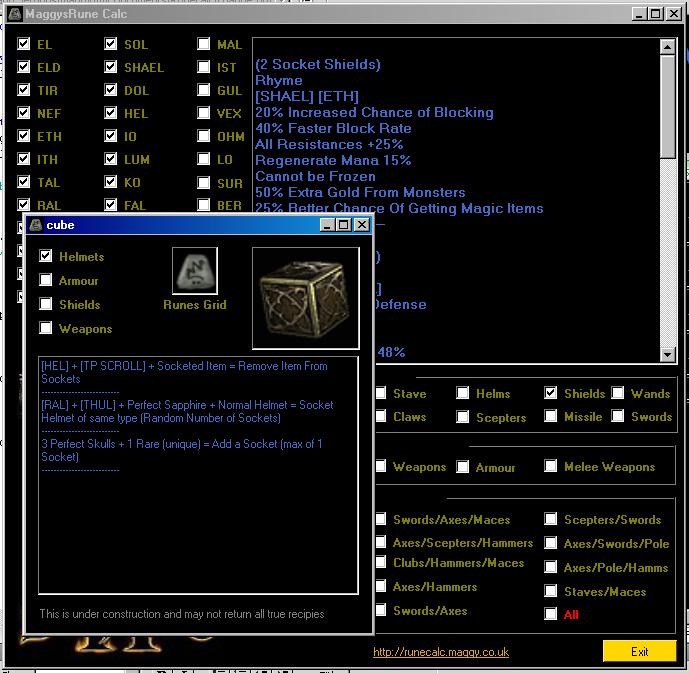Uncheck the Shields item type checkbox
Viewport: 689px width, 673px height.
551,394
